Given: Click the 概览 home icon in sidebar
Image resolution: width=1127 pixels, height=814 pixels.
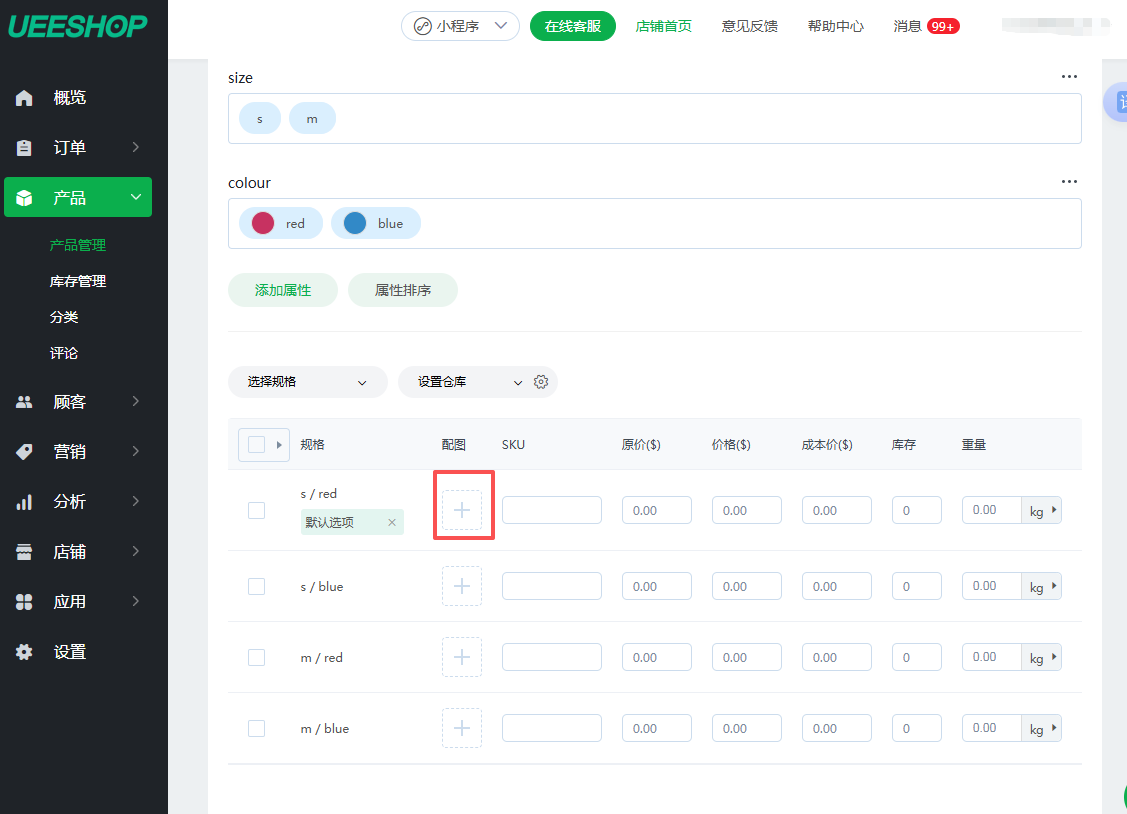Looking at the screenshot, I should [25, 98].
